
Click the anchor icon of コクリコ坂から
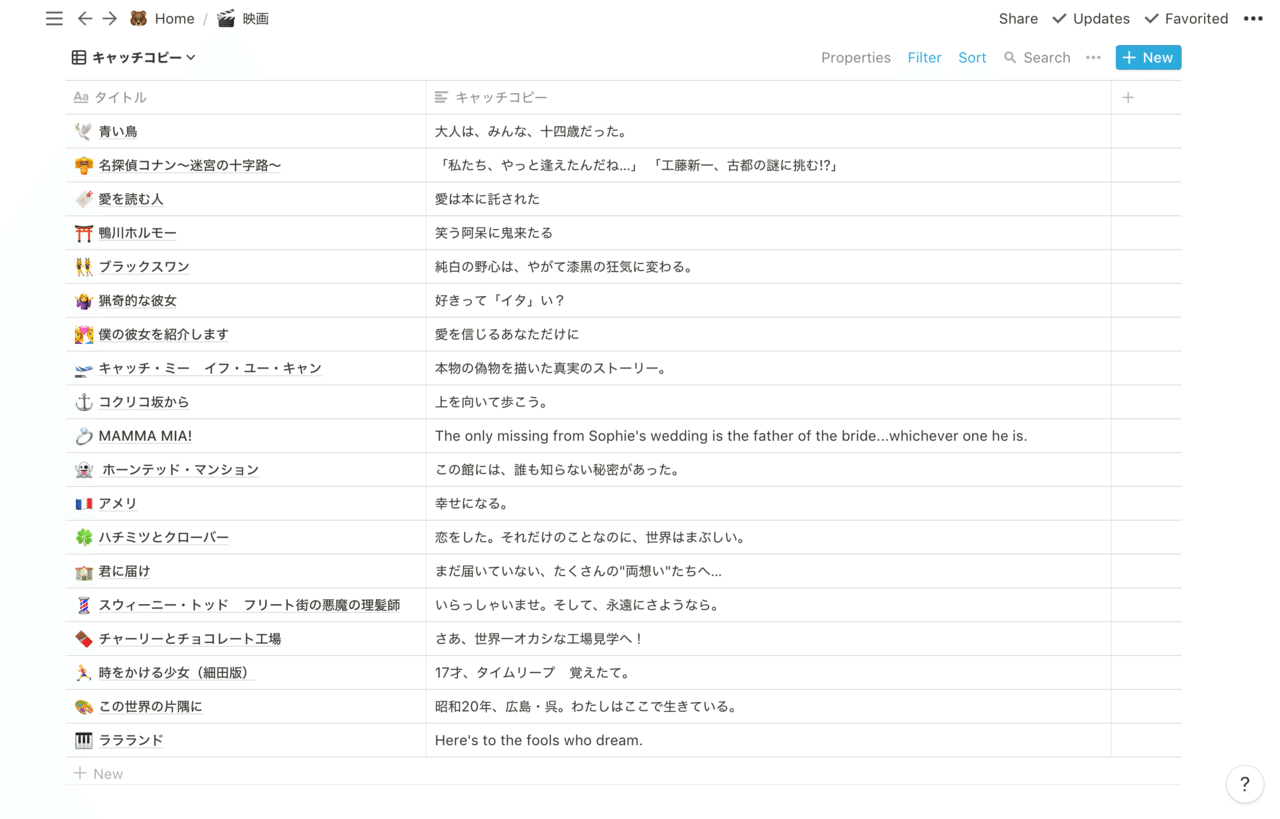[x=84, y=402]
